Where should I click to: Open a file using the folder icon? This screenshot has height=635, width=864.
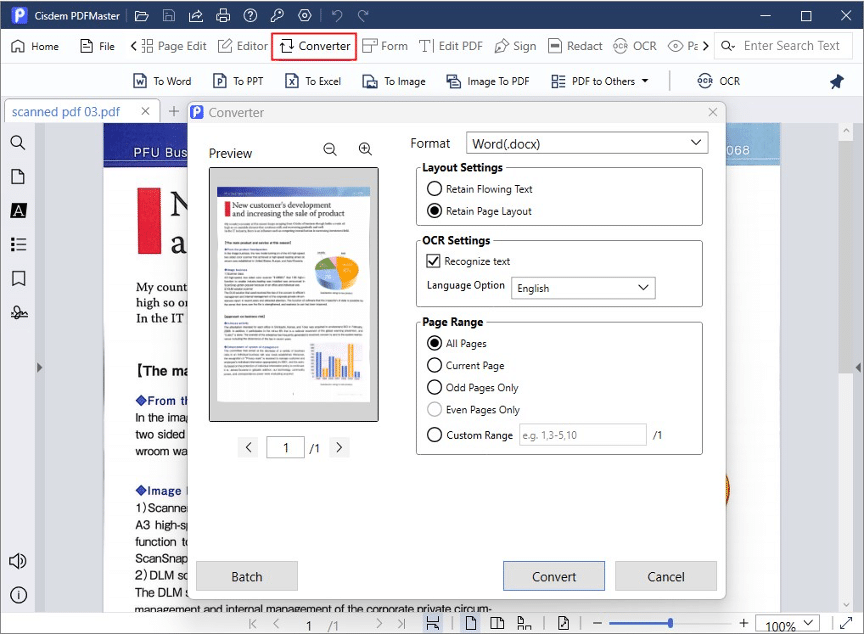click(141, 15)
